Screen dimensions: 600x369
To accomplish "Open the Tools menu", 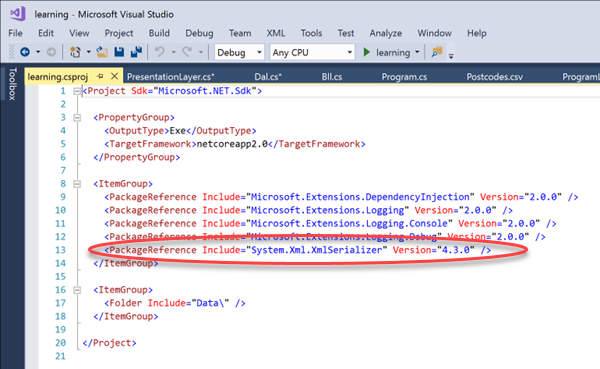I will pos(311,33).
